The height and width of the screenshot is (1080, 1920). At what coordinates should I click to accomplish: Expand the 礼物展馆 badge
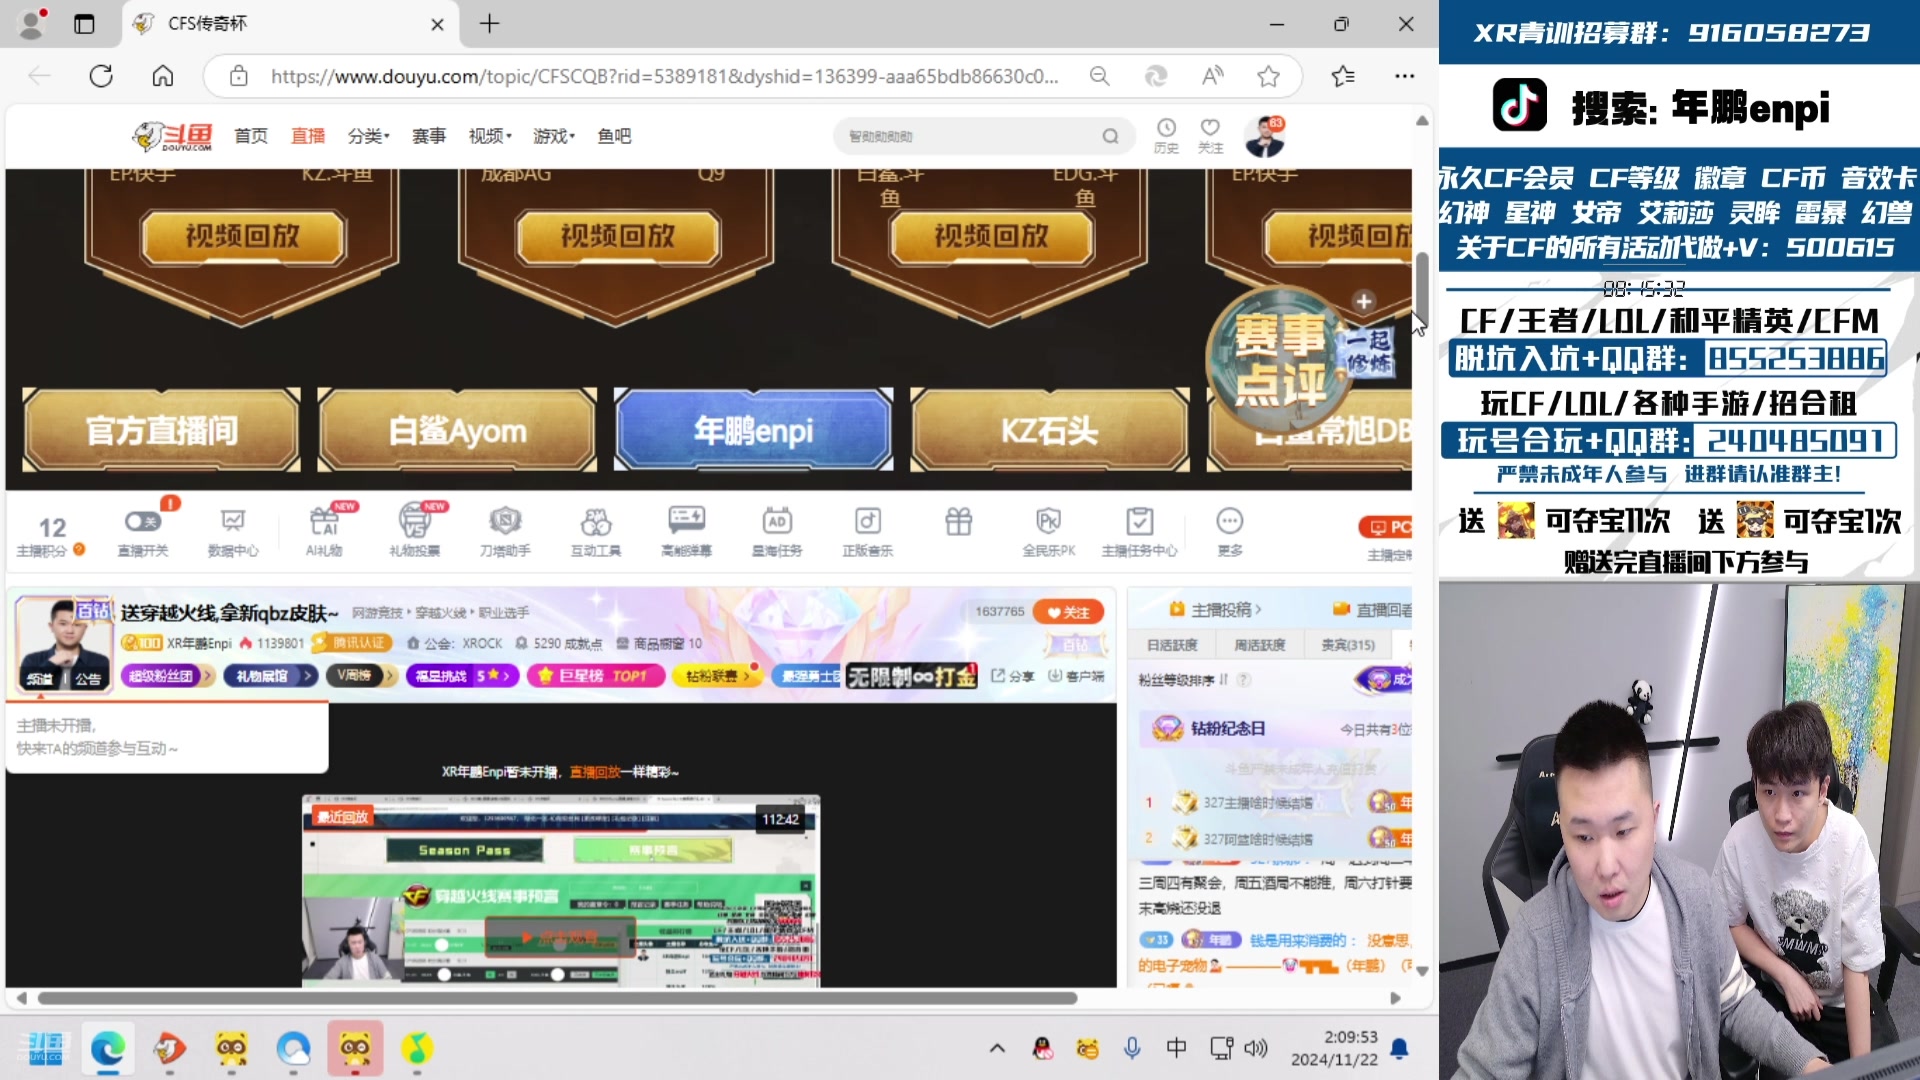(270, 676)
